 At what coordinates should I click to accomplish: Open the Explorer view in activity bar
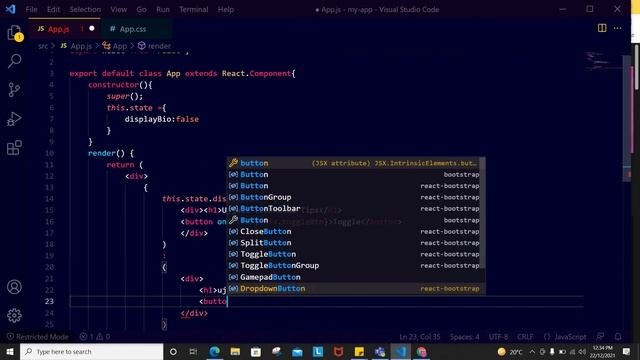[15, 33]
